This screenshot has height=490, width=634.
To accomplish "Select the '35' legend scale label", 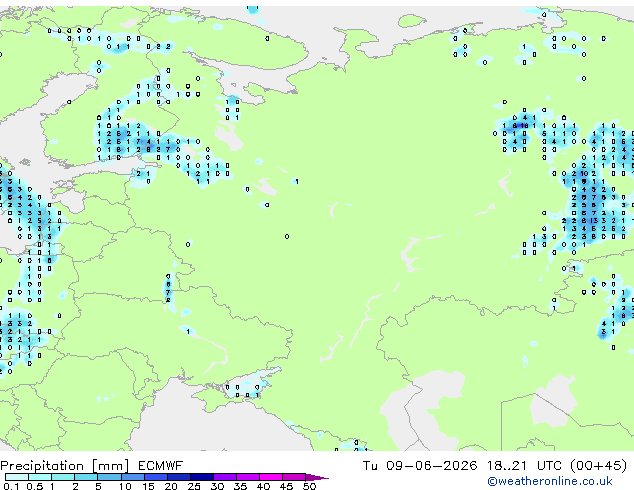I will pos(240,486).
